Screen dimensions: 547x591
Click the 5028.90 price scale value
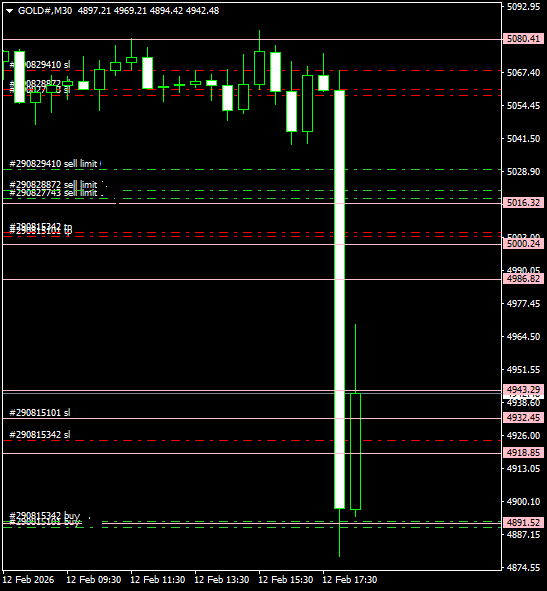[x=523, y=171]
